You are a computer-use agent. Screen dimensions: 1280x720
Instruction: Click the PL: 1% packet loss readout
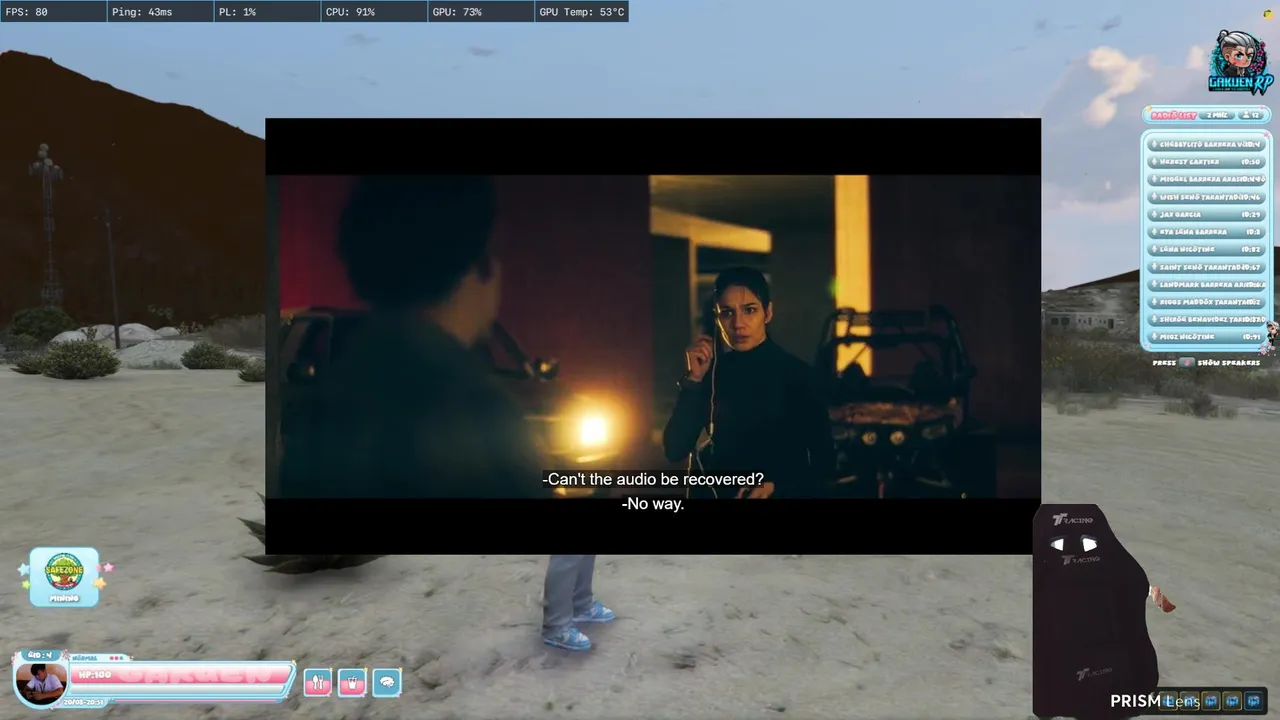pos(267,12)
